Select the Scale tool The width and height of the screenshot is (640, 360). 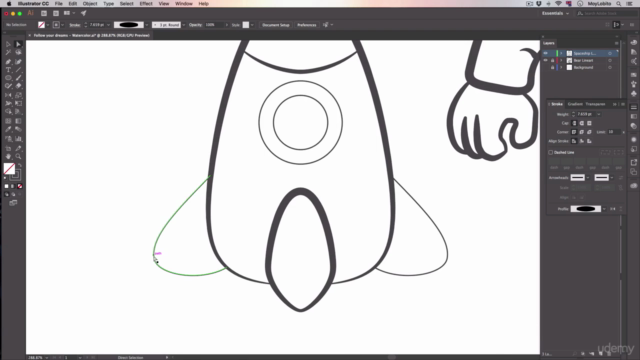tap(18, 95)
